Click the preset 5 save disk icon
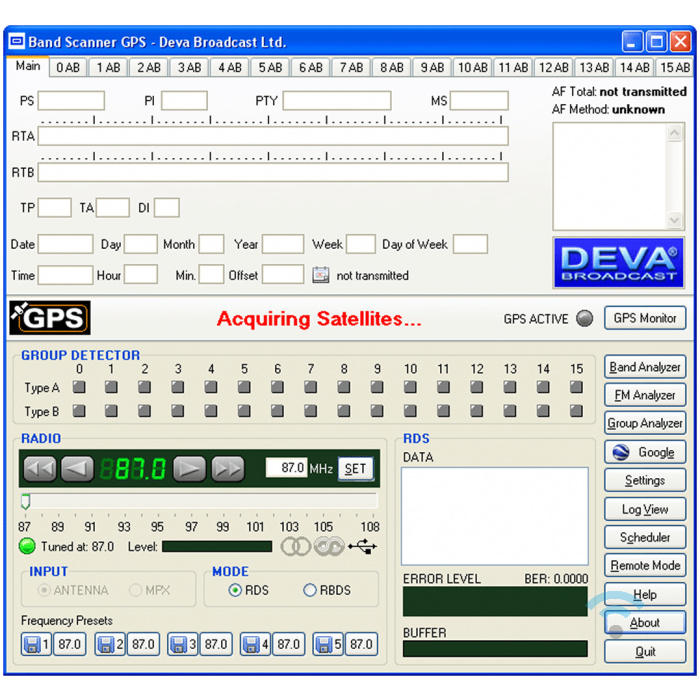The width and height of the screenshot is (700, 700). point(324,645)
